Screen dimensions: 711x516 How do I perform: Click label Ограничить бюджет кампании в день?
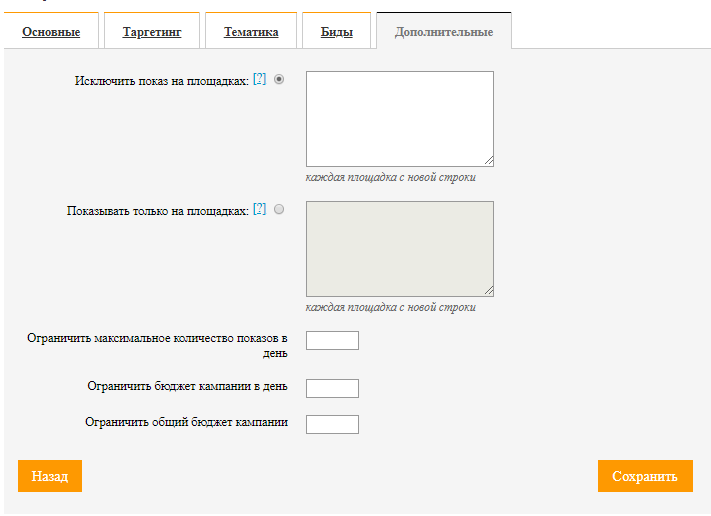(x=187, y=386)
